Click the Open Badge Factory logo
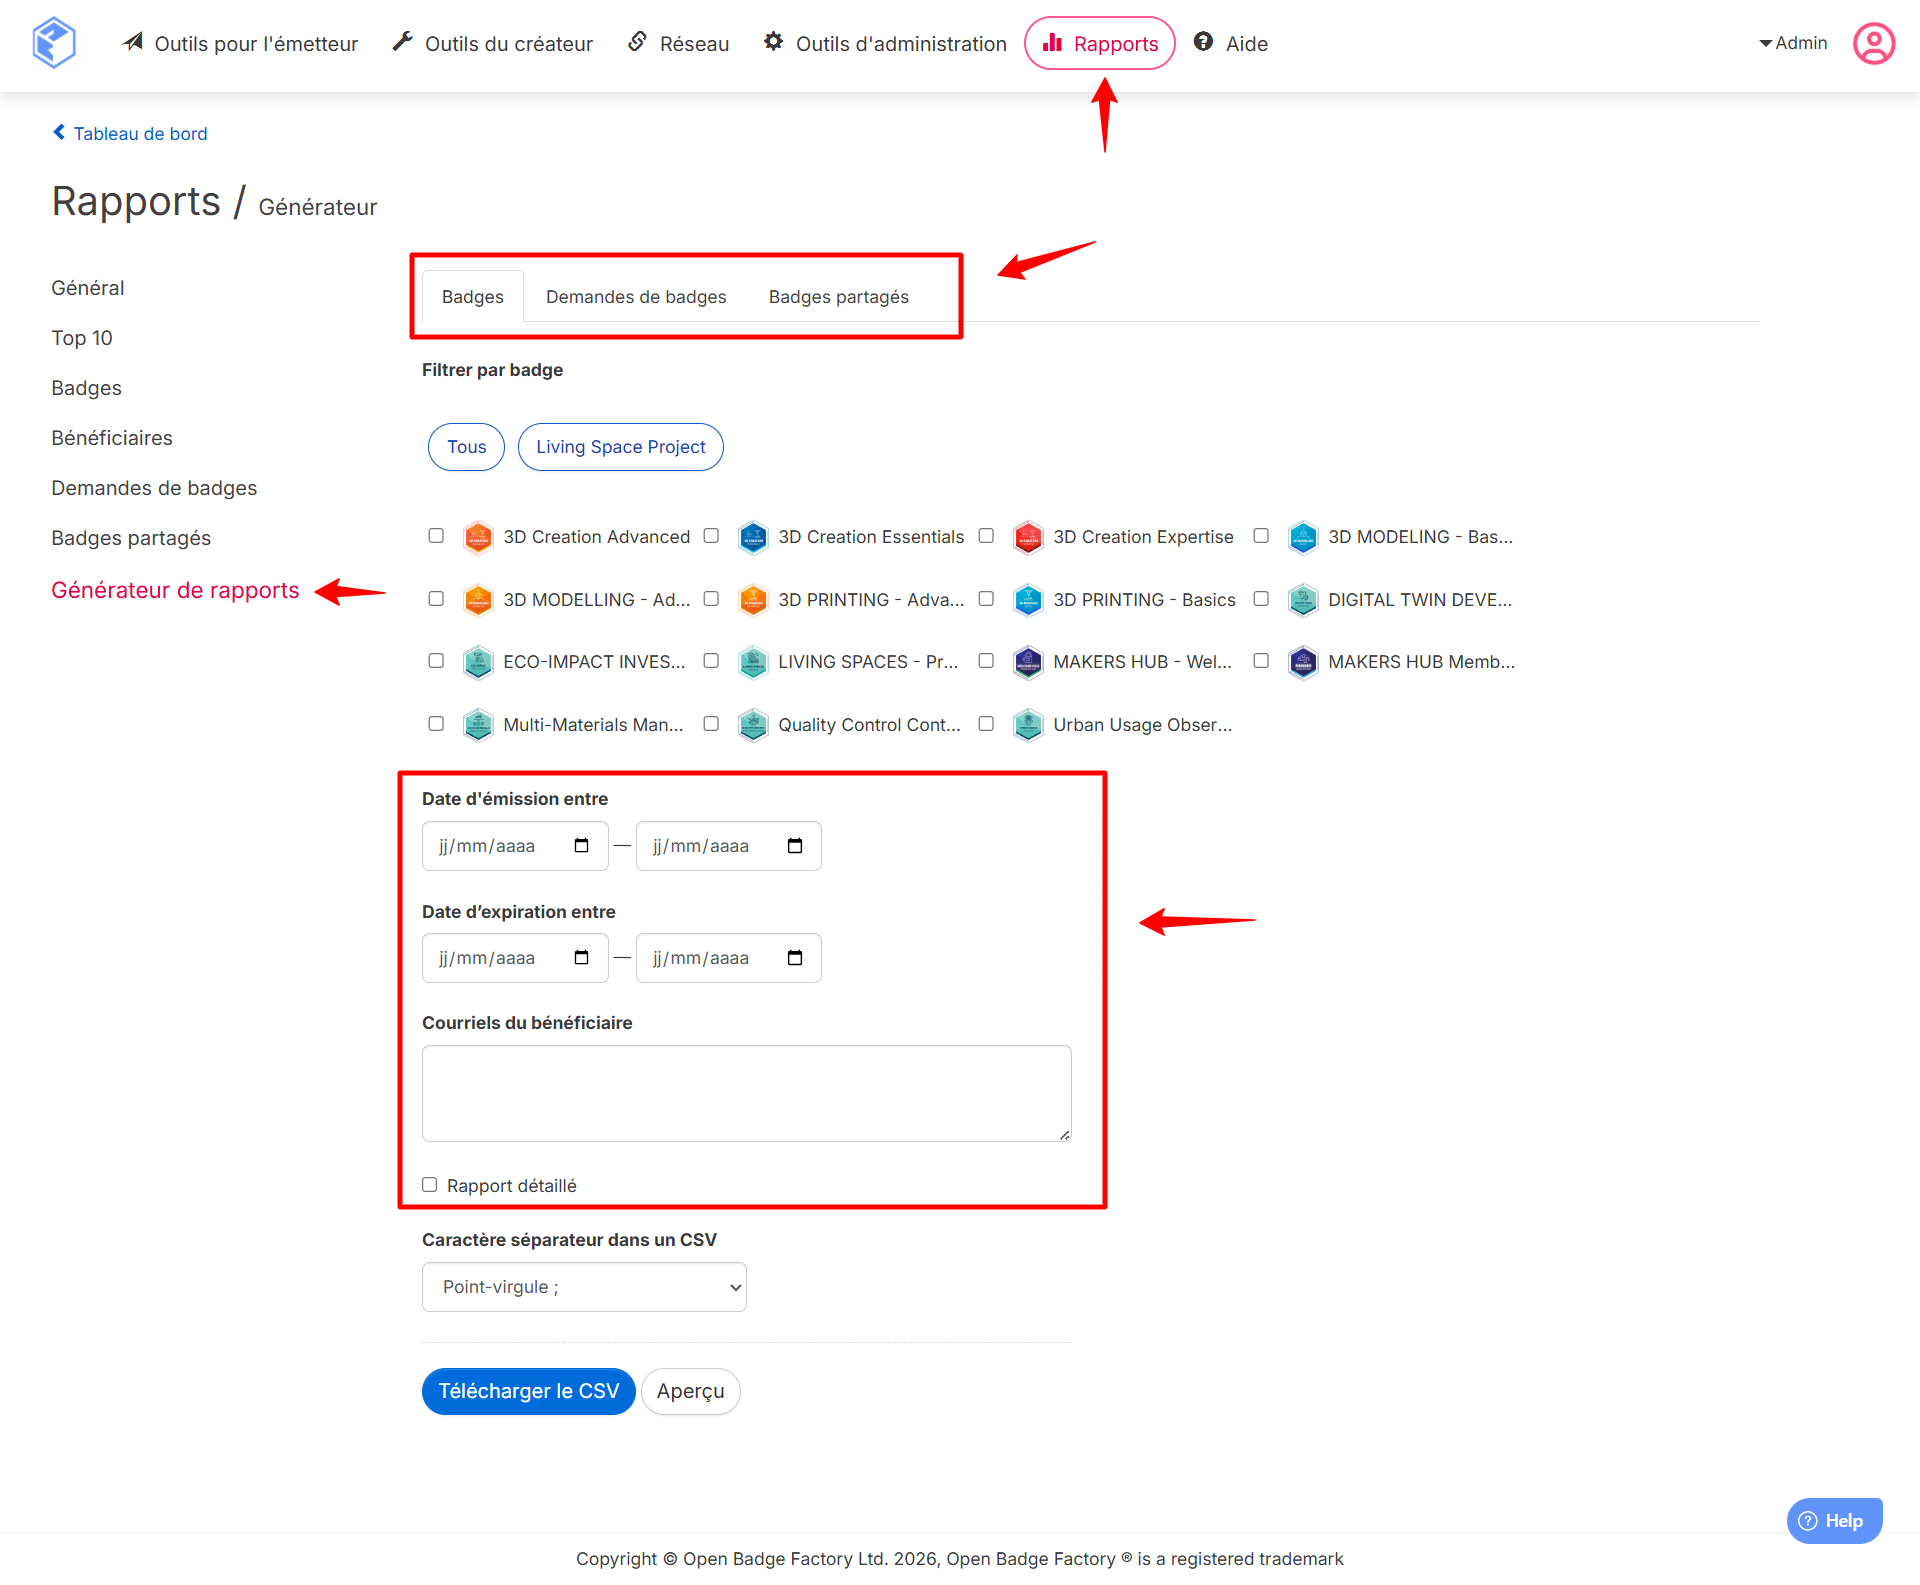This screenshot has height=1585, width=1920. coord(54,43)
